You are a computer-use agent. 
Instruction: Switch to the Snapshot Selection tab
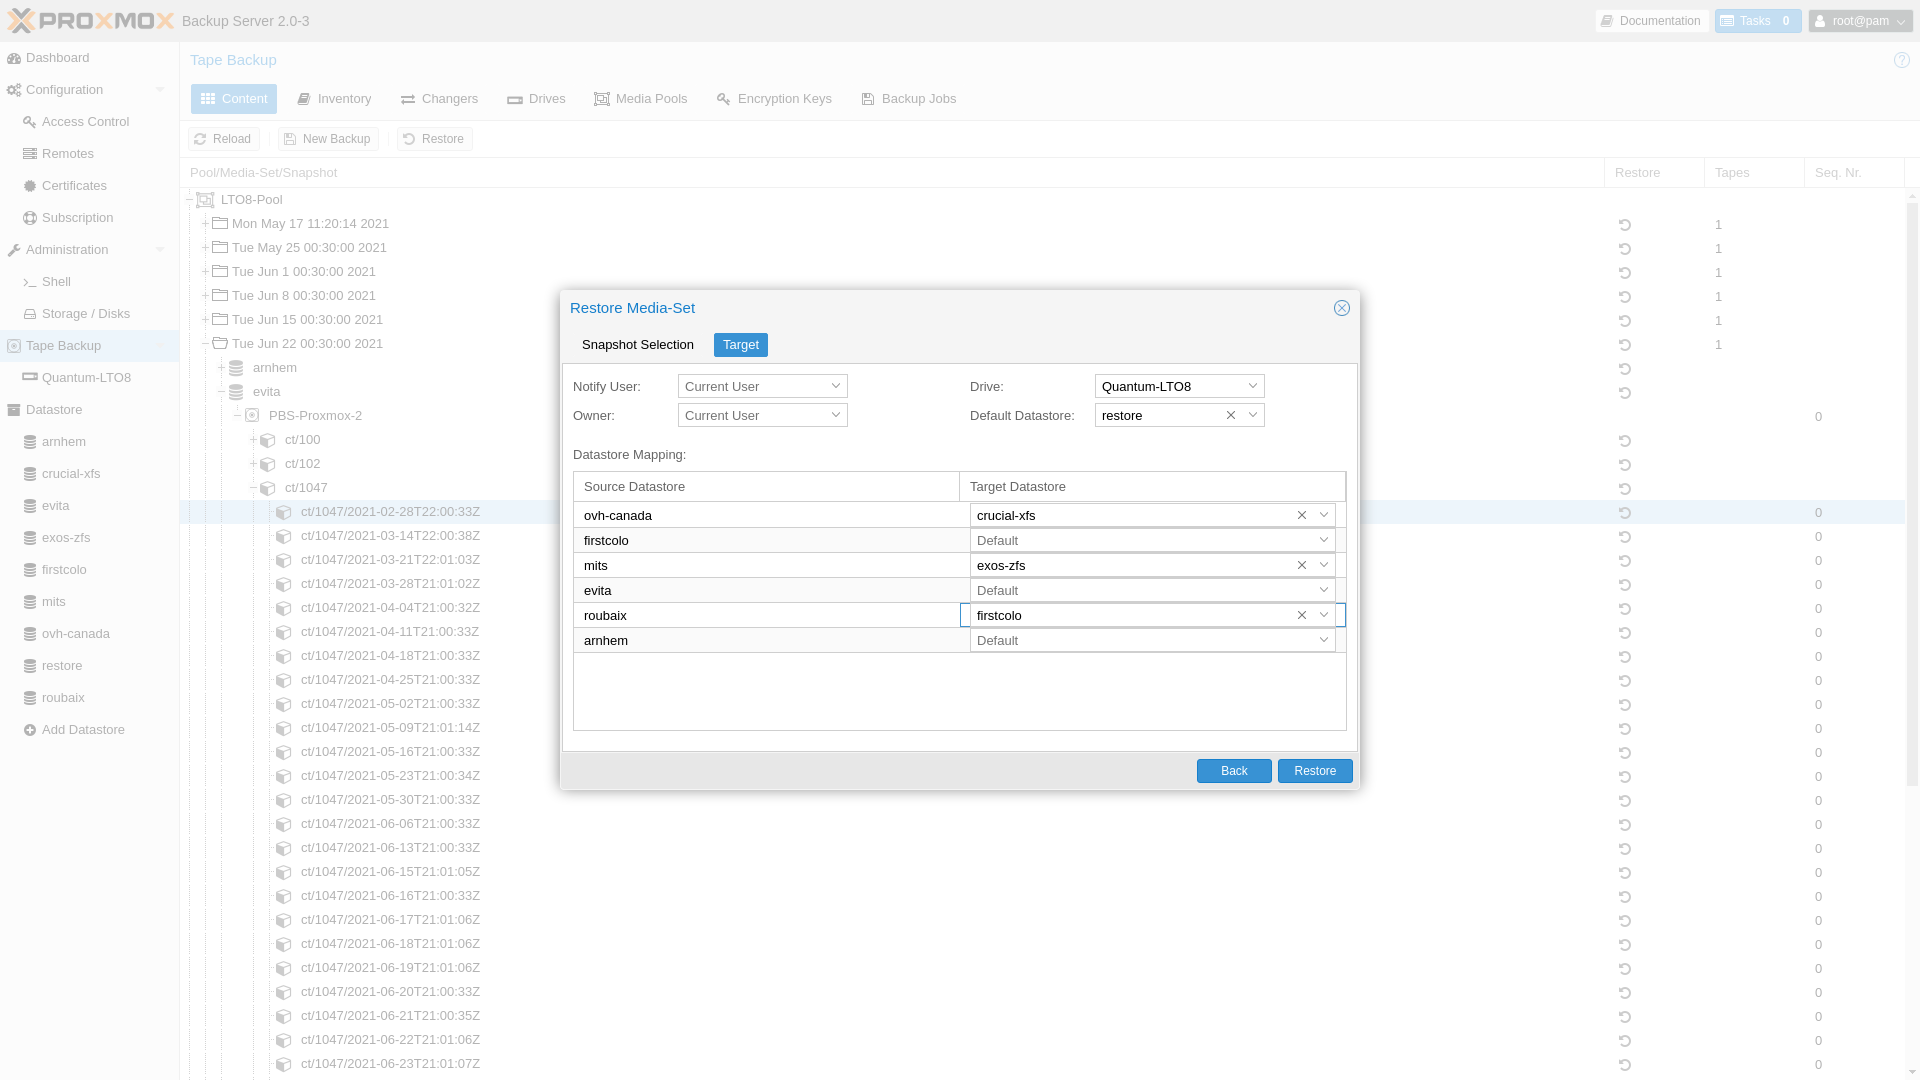637,345
